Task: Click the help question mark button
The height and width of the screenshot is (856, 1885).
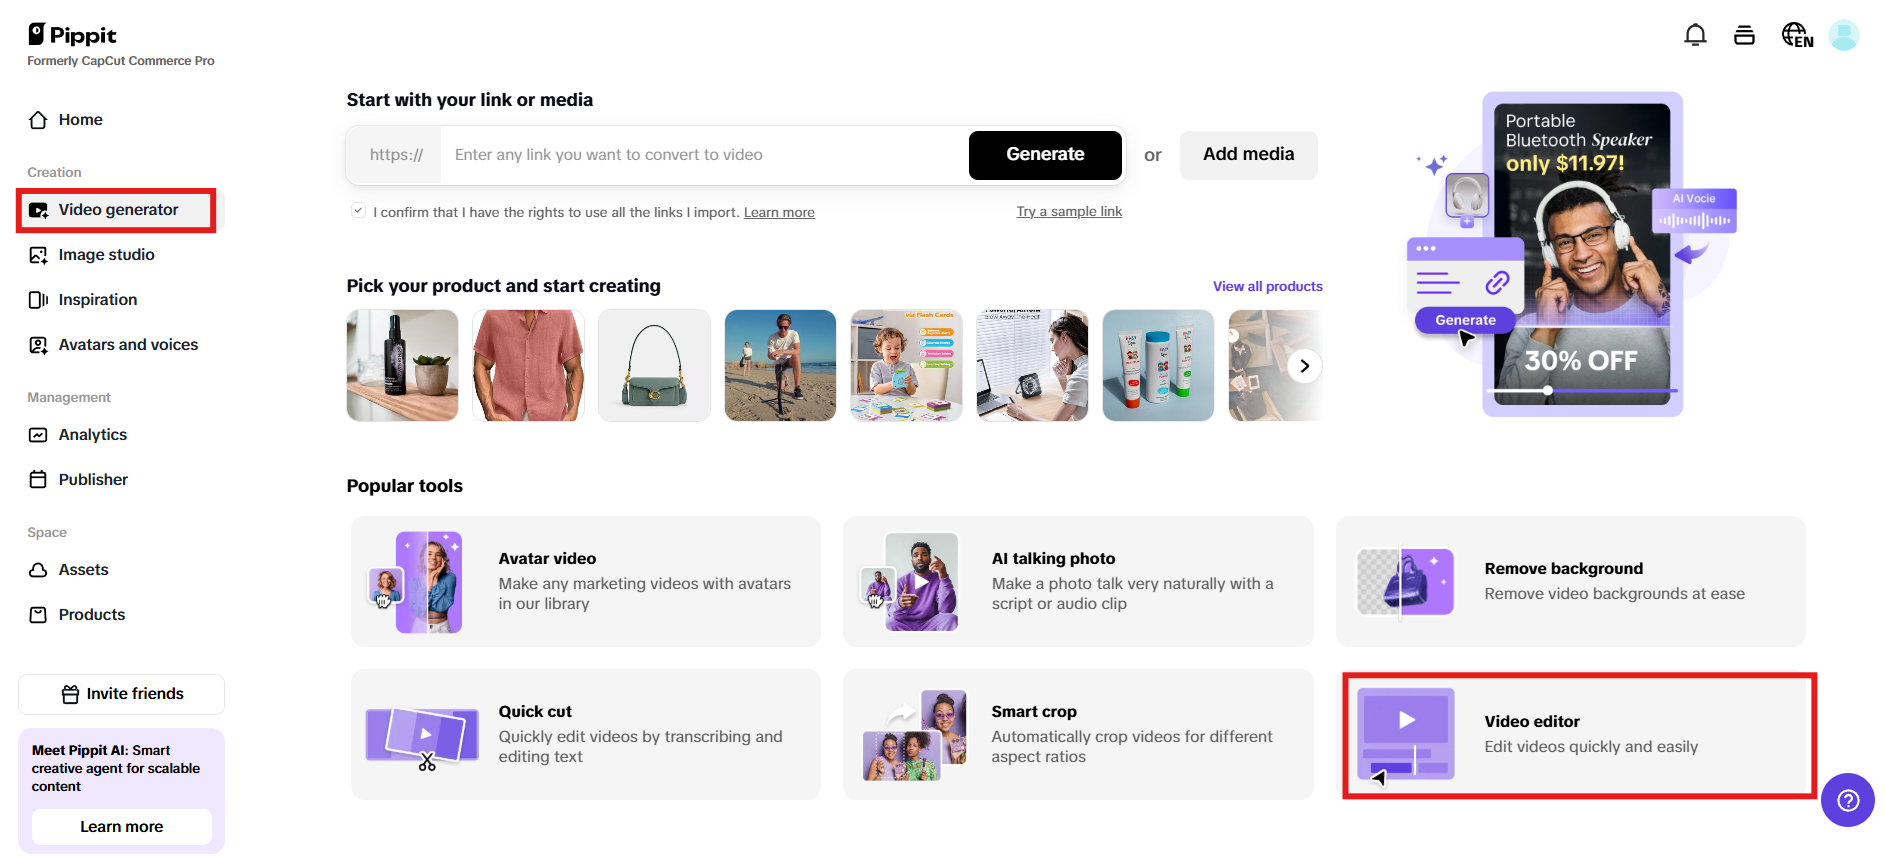Action: click(x=1847, y=800)
